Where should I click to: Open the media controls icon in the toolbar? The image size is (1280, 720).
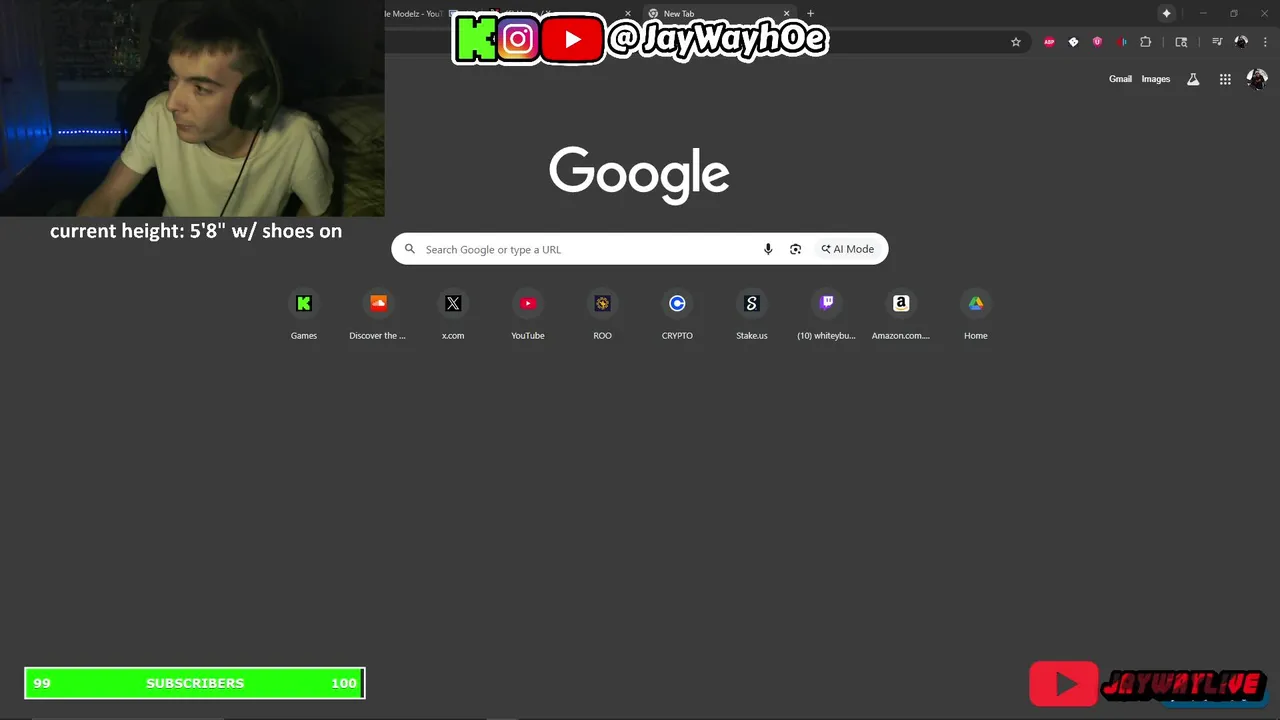click(1217, 42)
